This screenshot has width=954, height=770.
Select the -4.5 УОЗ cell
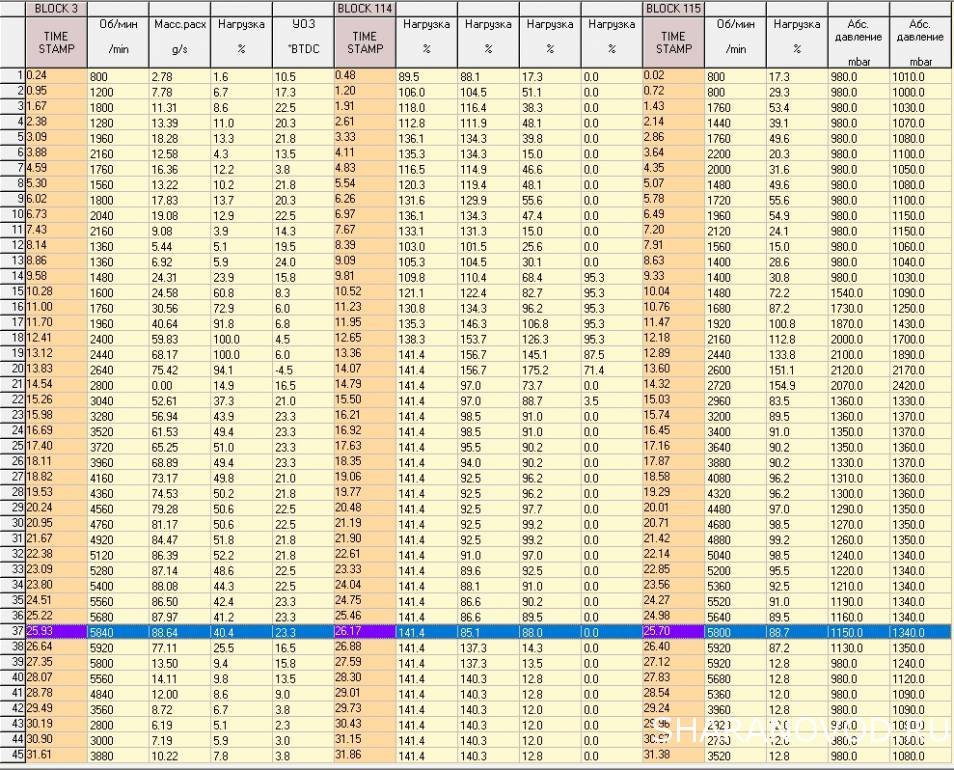coord(302,369)
